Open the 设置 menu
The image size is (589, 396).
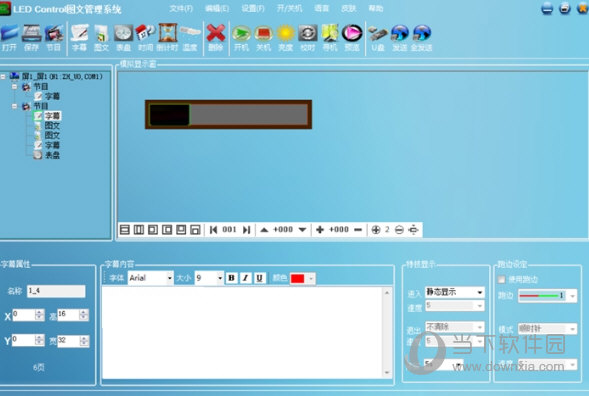click(x=253, y=8)
